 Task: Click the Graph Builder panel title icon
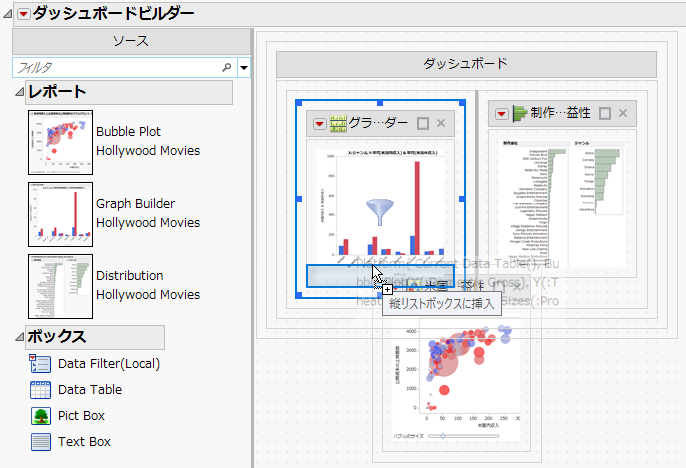click(338, 124)
